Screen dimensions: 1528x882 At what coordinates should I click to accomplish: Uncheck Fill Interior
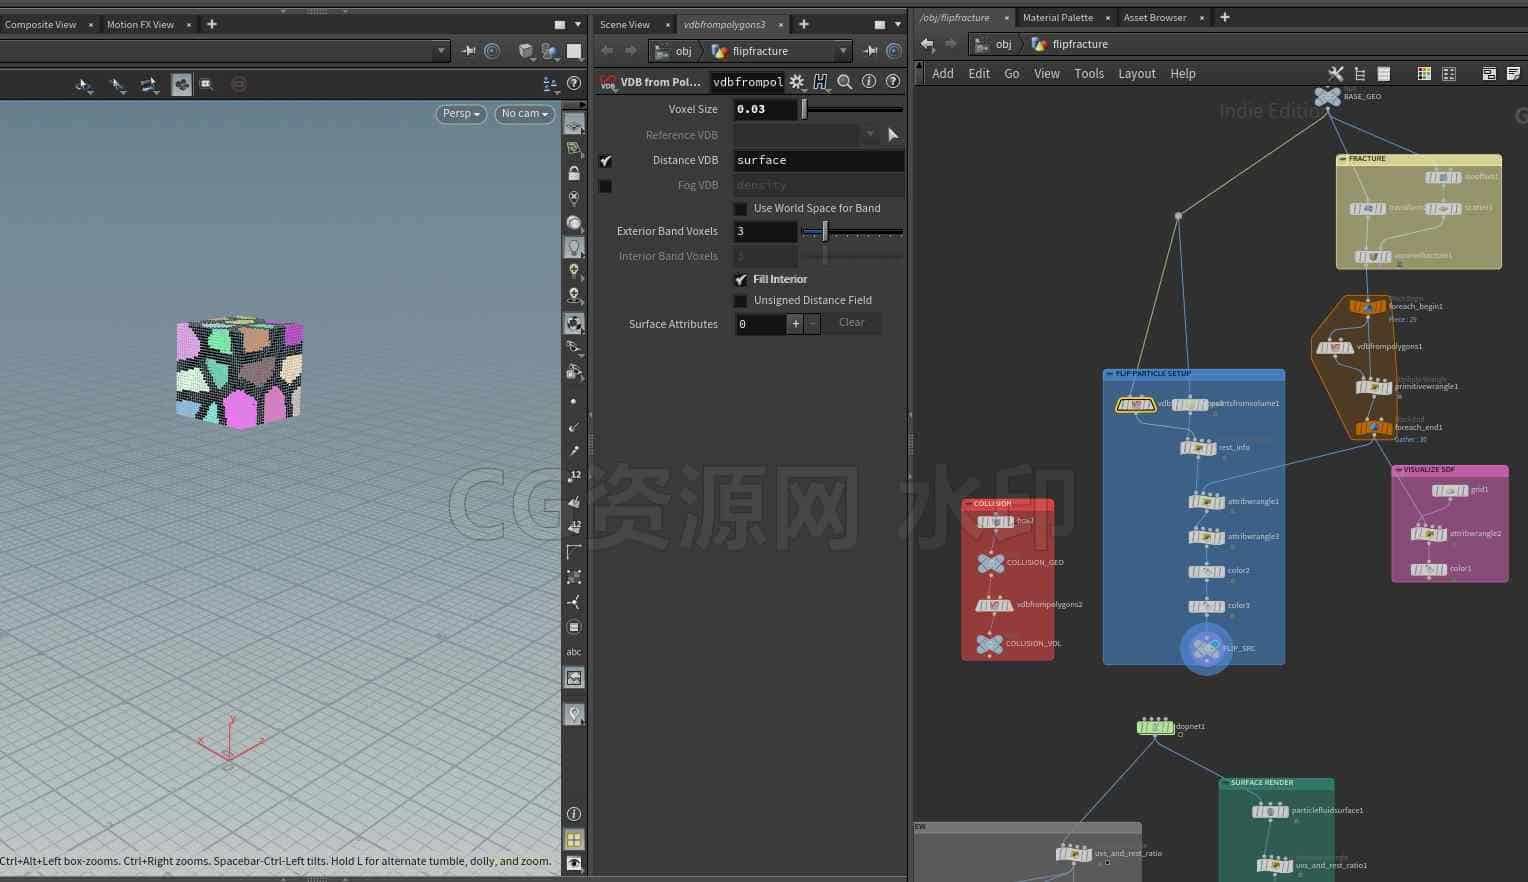tap(740, 280)
